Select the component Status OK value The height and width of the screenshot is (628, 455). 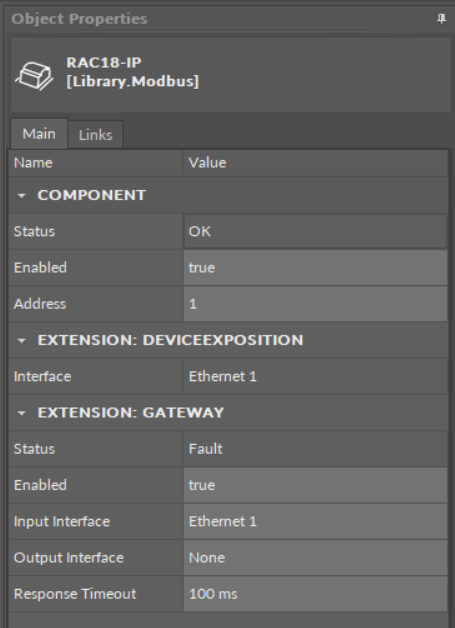(x=315, y=231)
